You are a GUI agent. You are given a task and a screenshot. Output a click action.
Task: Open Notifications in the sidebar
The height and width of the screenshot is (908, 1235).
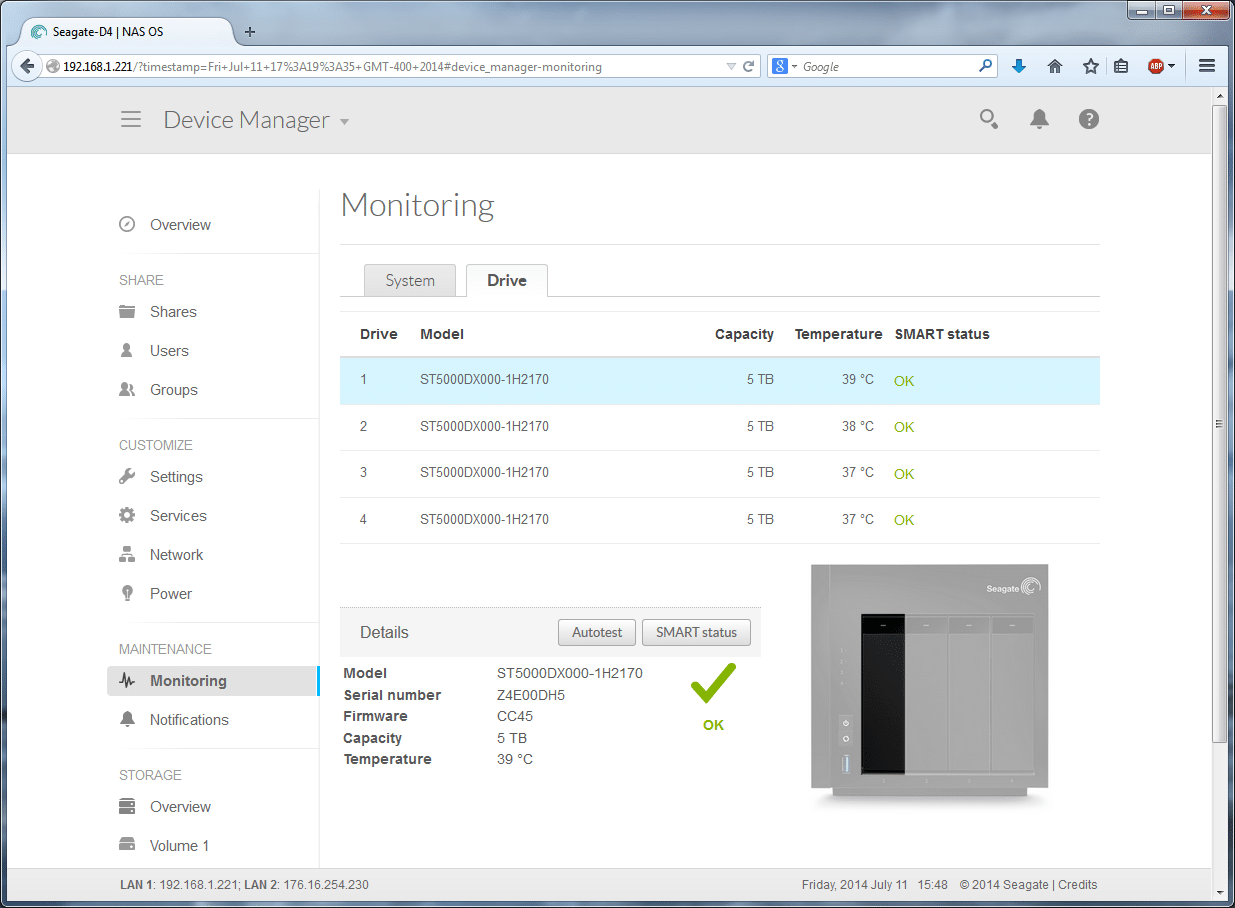point(189,720)
